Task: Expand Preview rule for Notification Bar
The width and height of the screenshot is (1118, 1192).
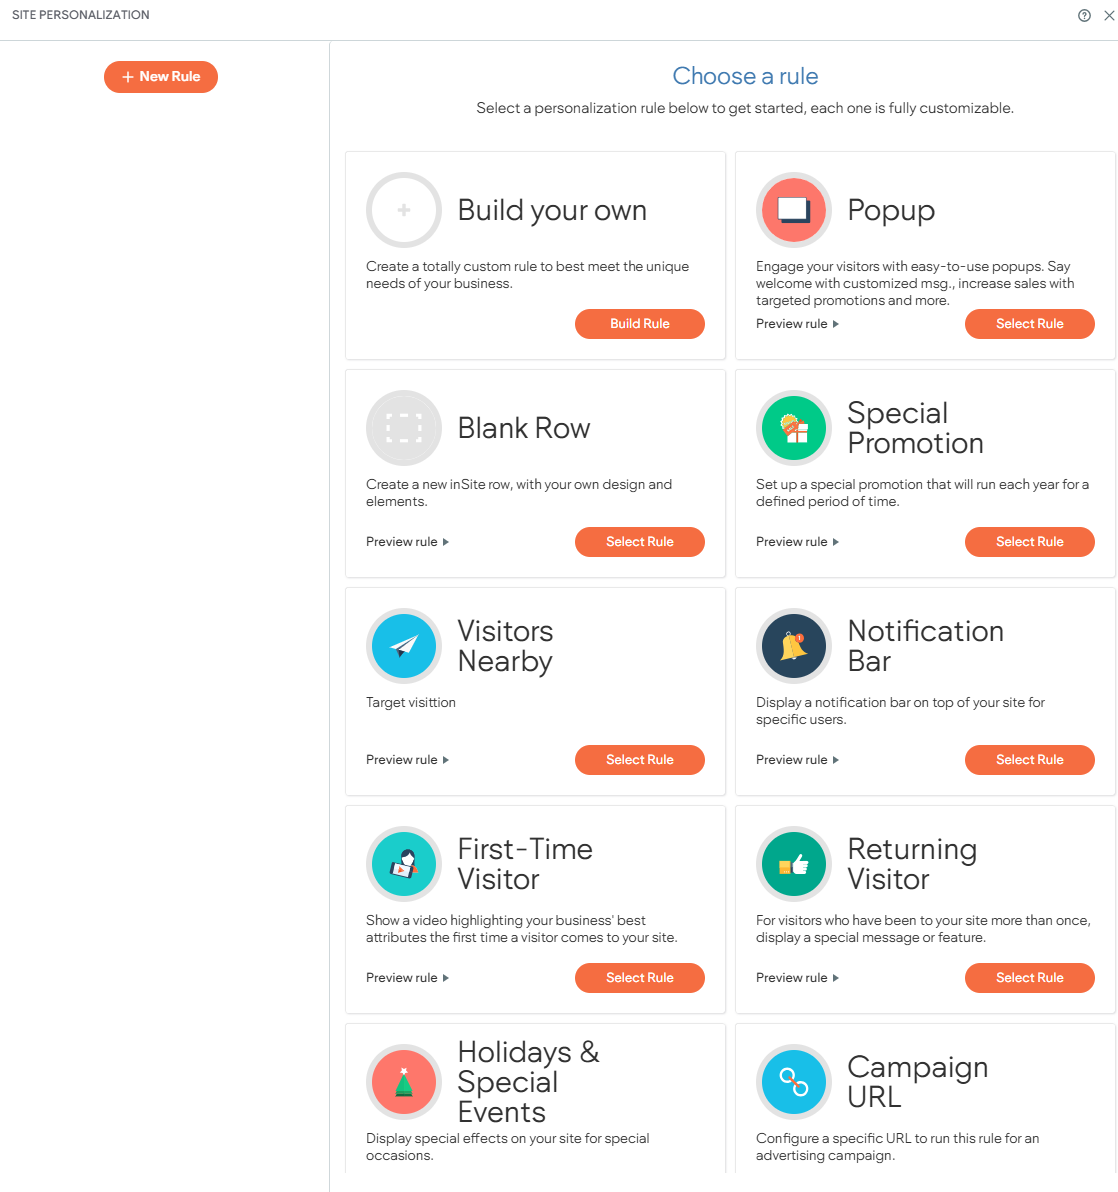Action: [x=797, y=760]
